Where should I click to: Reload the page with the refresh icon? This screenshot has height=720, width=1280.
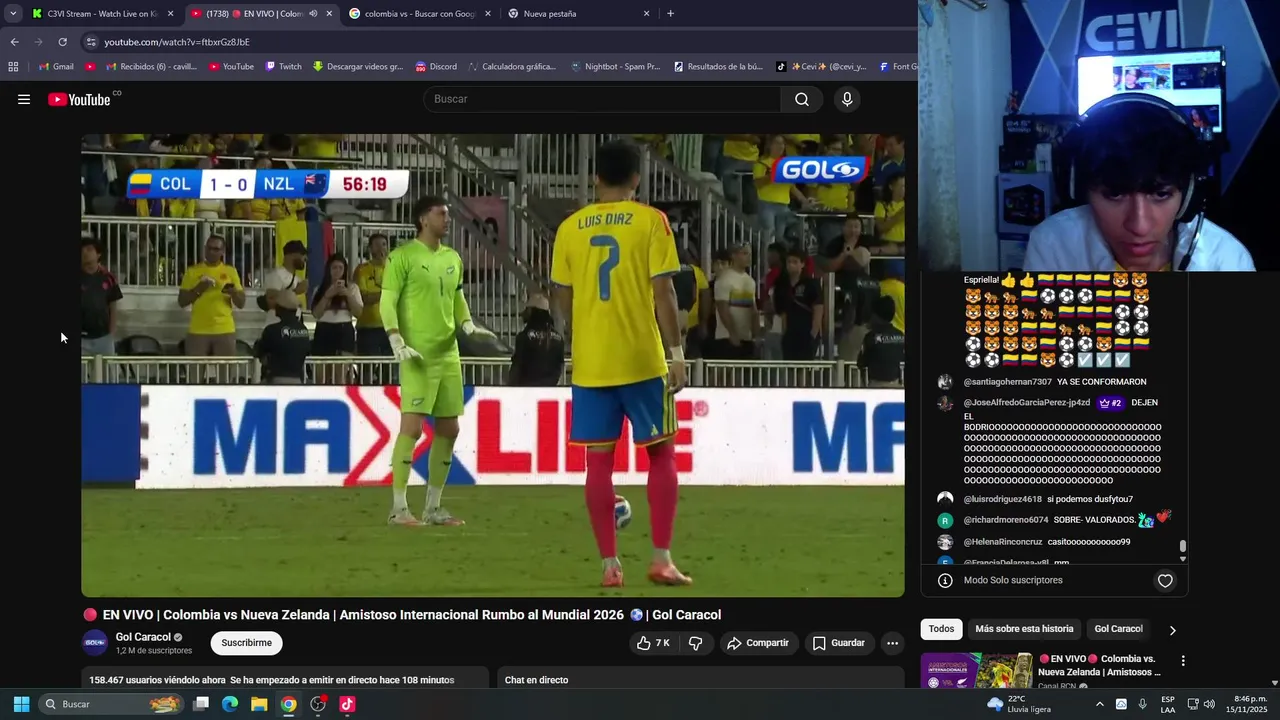pyautogui.click(x=62, y=42)
